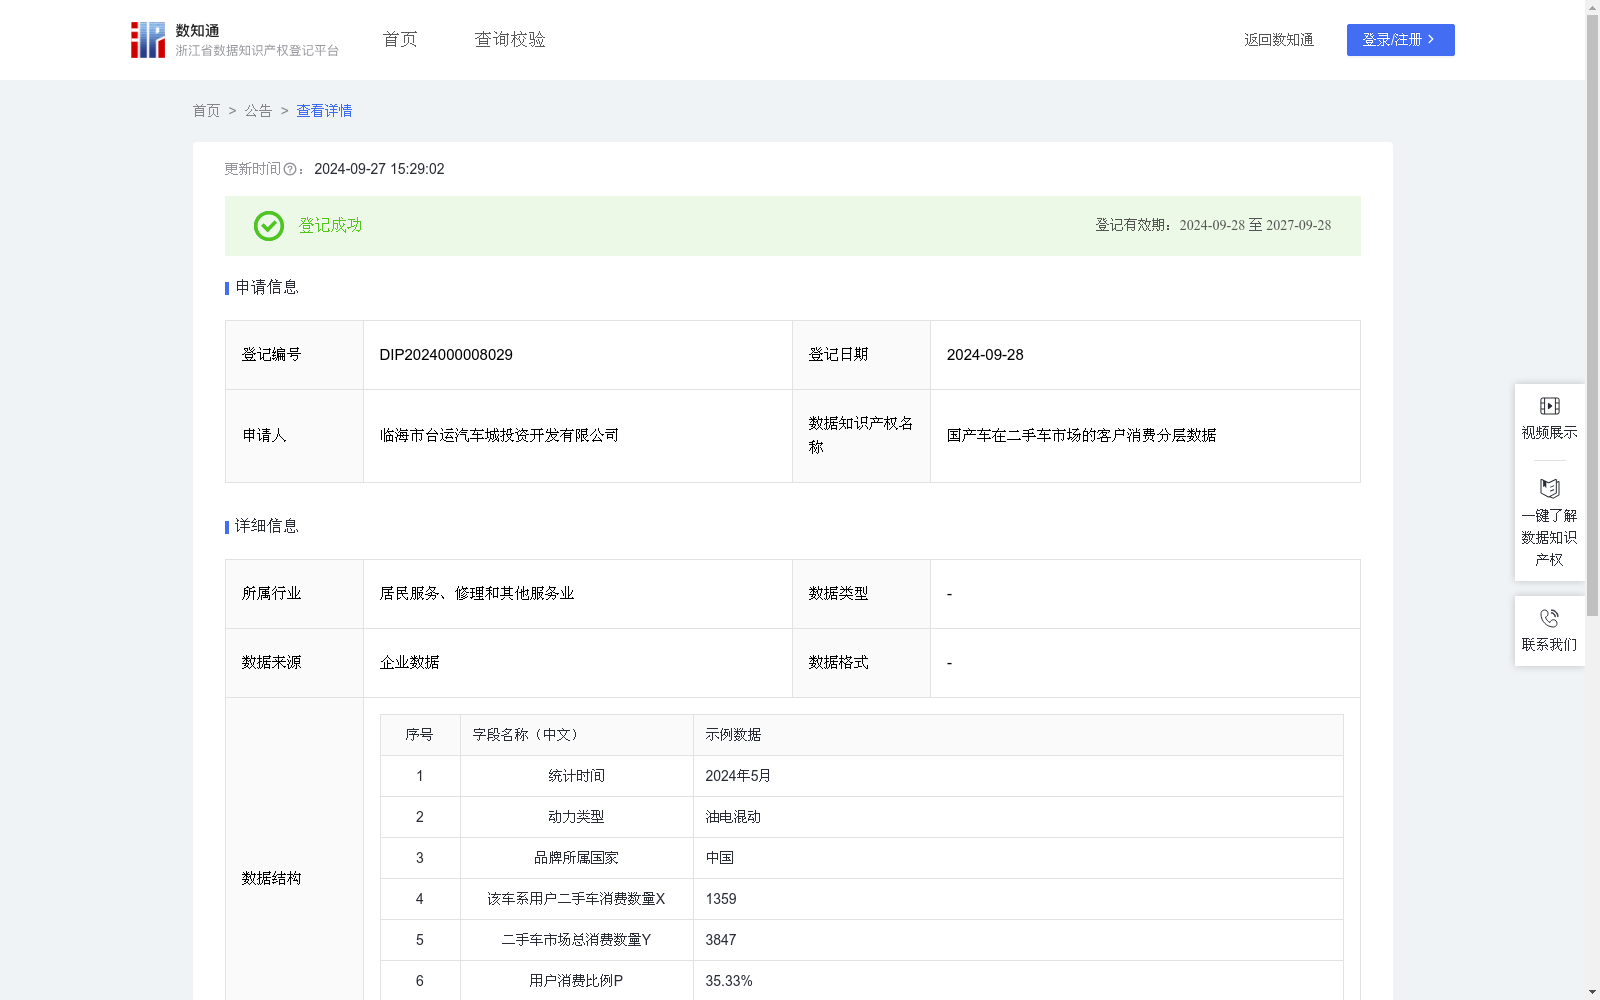Viewport: 1600px width, 1000px height.
Task: Click the 登录/注册 button
Action: click(x=1400, y=40)
